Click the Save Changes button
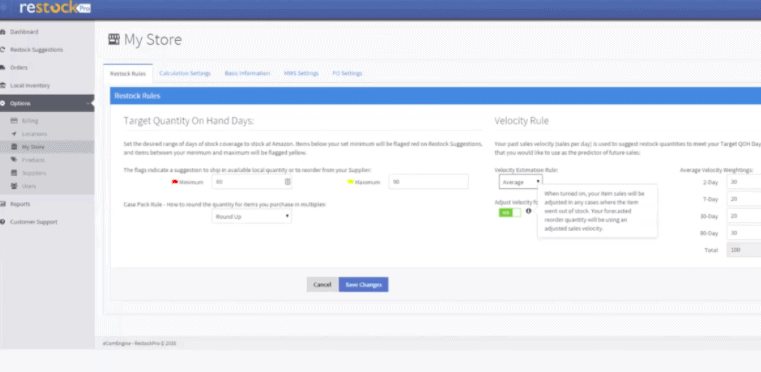Viewport: 761px width, 372px height. [x=364, y=285]
